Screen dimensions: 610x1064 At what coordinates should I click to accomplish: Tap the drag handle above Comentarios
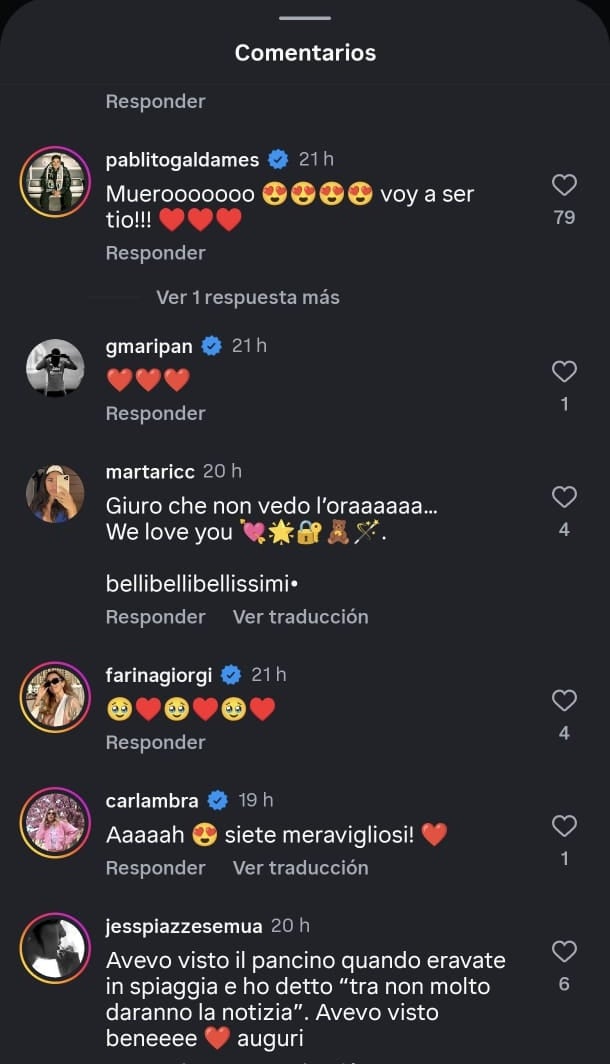pos(305,18)
